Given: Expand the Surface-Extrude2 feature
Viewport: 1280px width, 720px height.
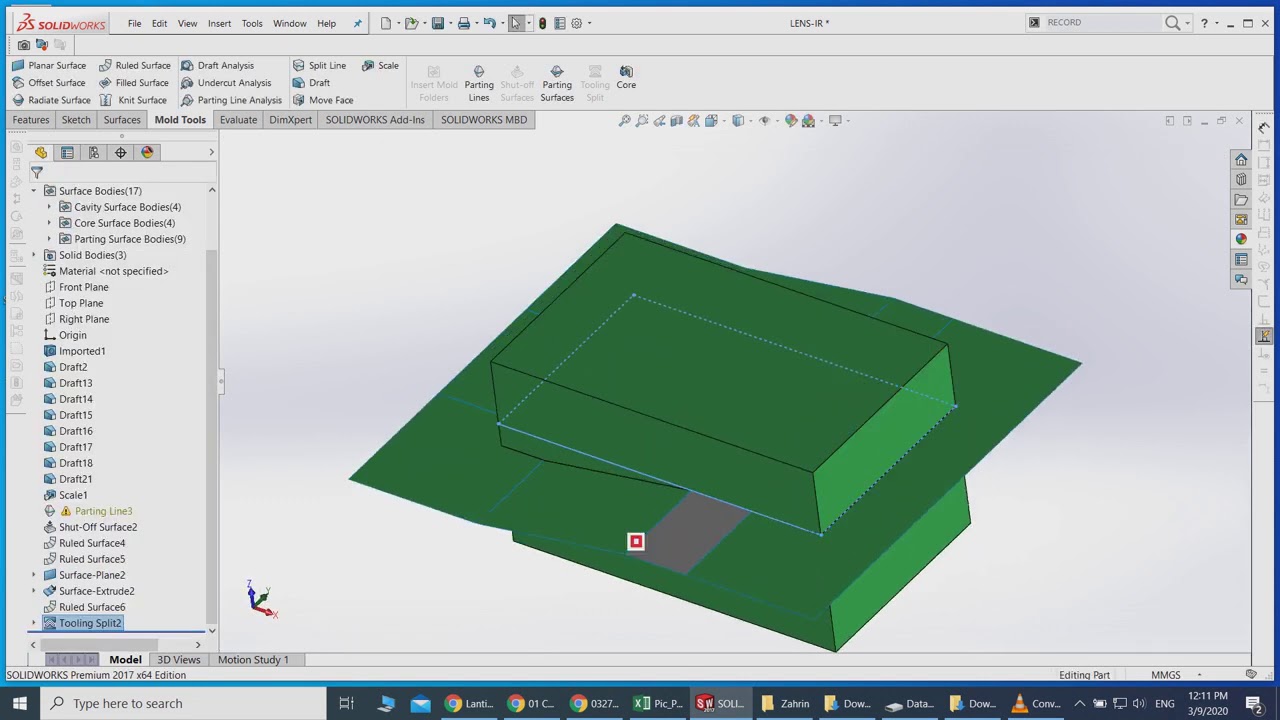Looking at the screenshot, I should click(x=34, y=591).
